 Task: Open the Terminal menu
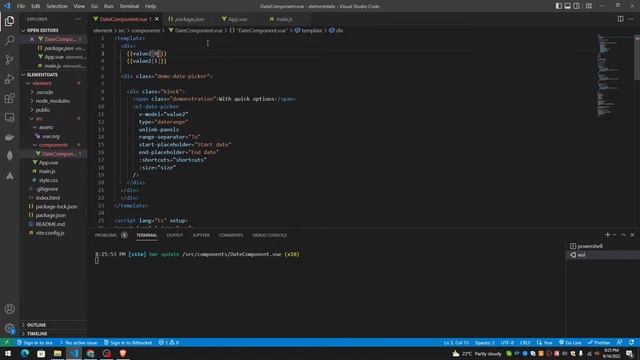pos(129,6)
